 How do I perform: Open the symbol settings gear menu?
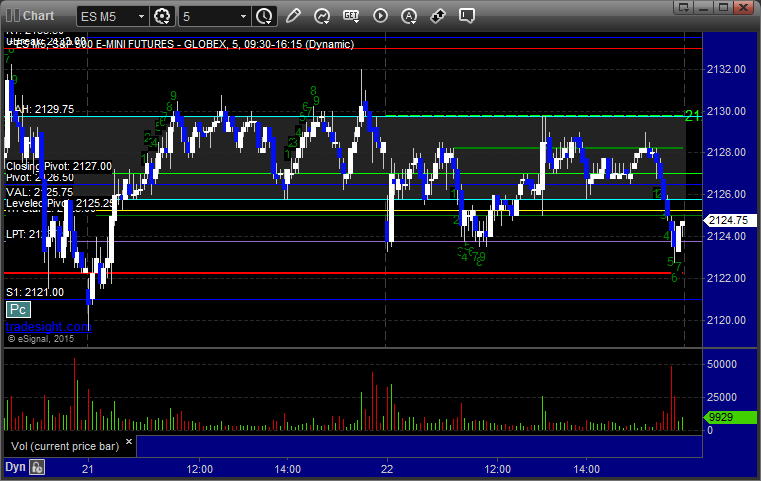pyautogui.click(x=162, y=16)
